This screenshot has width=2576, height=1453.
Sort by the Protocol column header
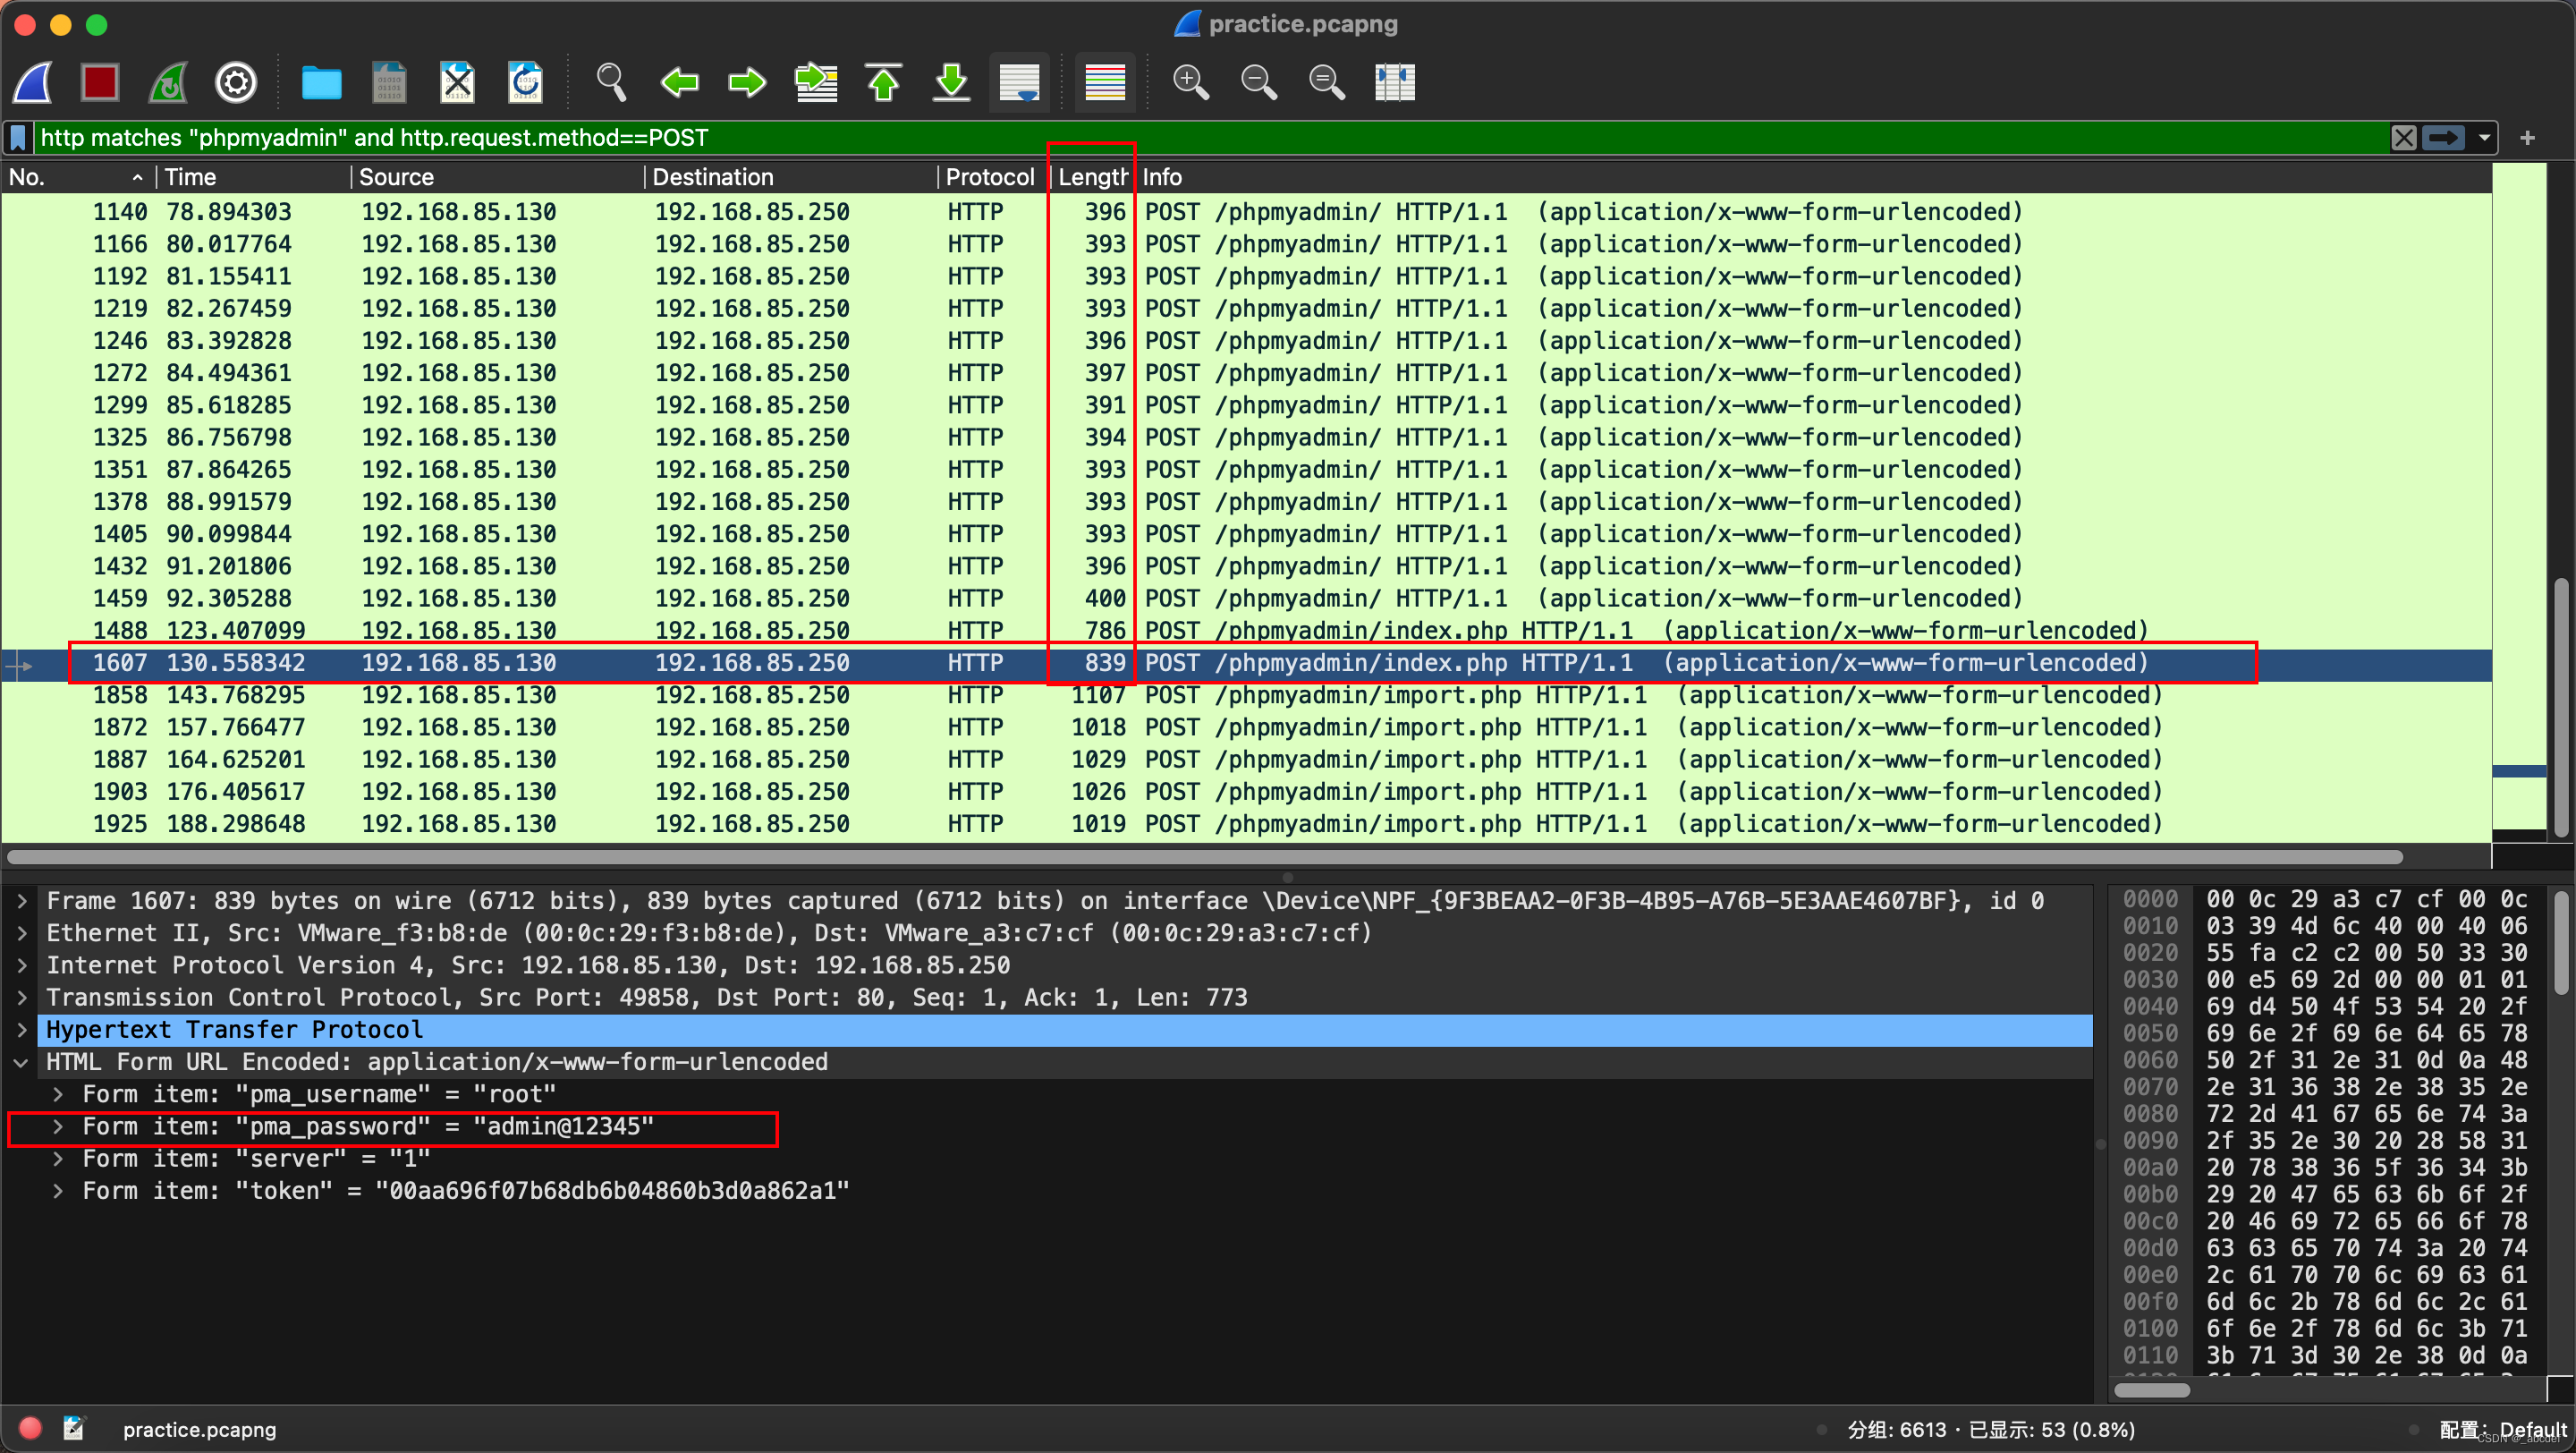[x=989, y=177]
